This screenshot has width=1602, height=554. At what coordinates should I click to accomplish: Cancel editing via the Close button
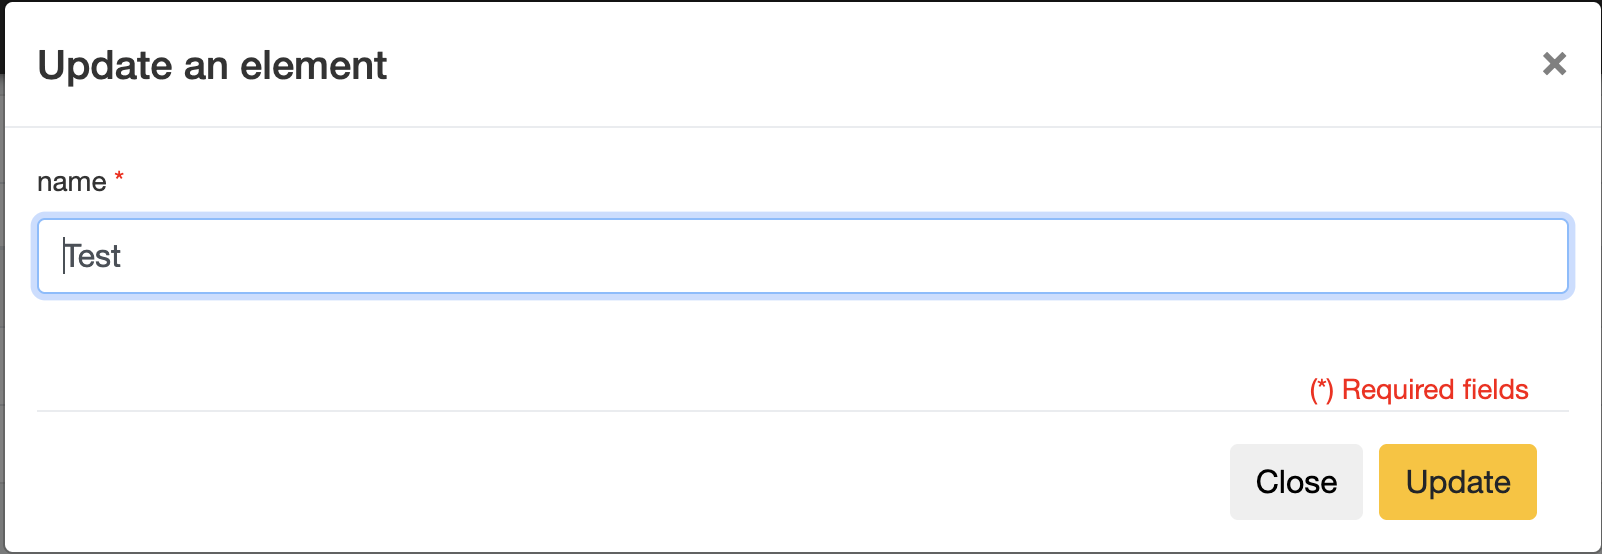tap(1296, 482)
